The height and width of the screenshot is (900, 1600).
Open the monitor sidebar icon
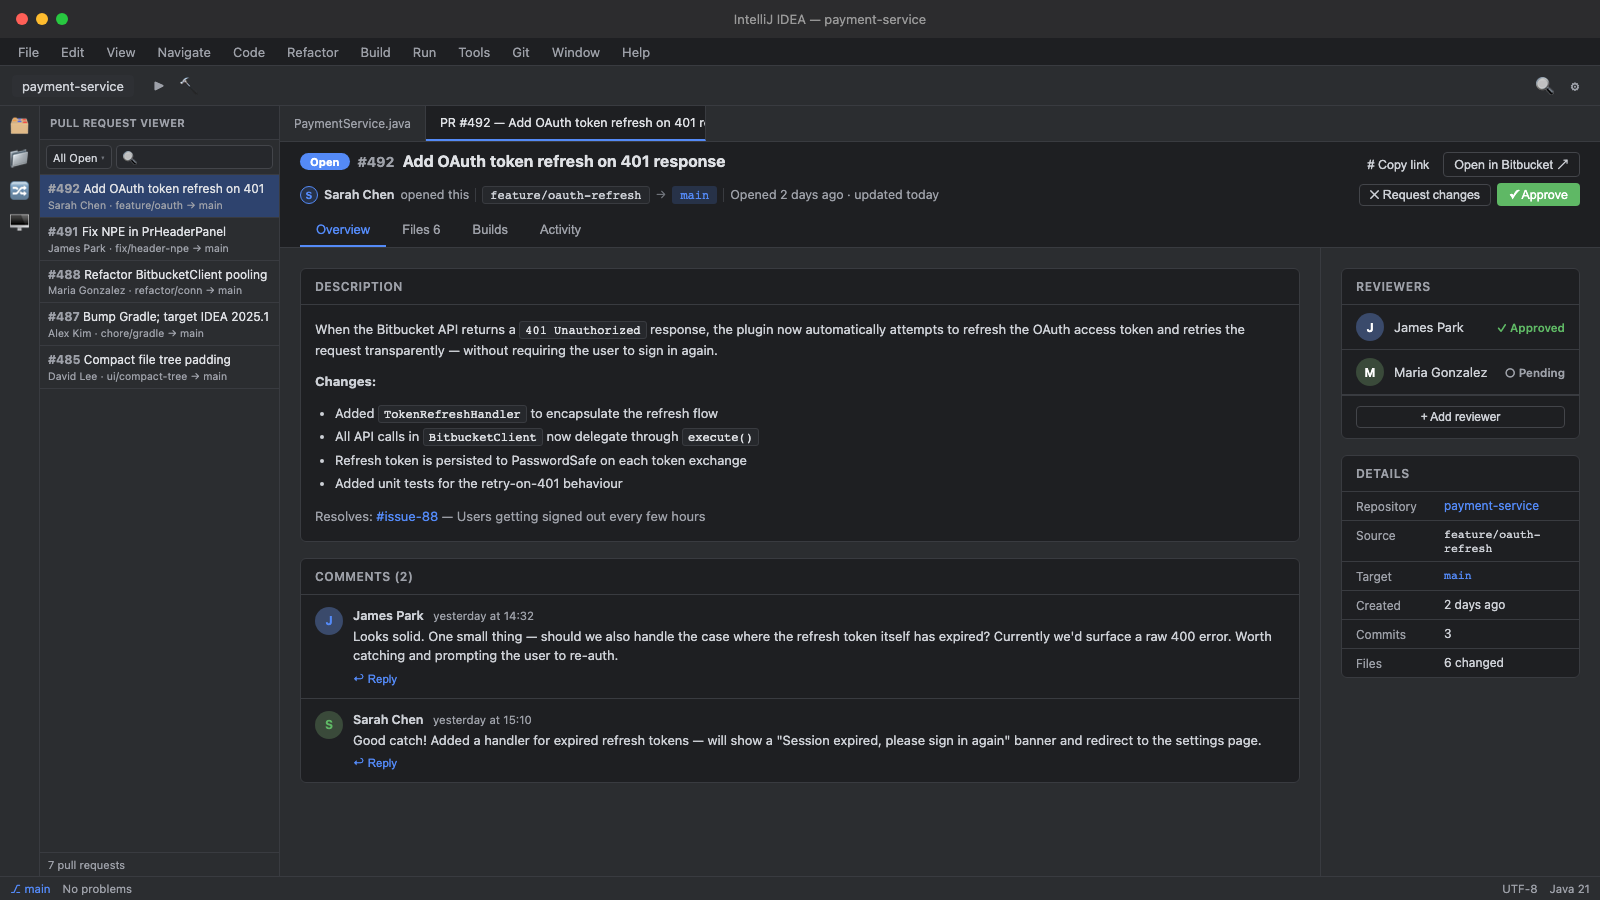(x=19, y=222)
